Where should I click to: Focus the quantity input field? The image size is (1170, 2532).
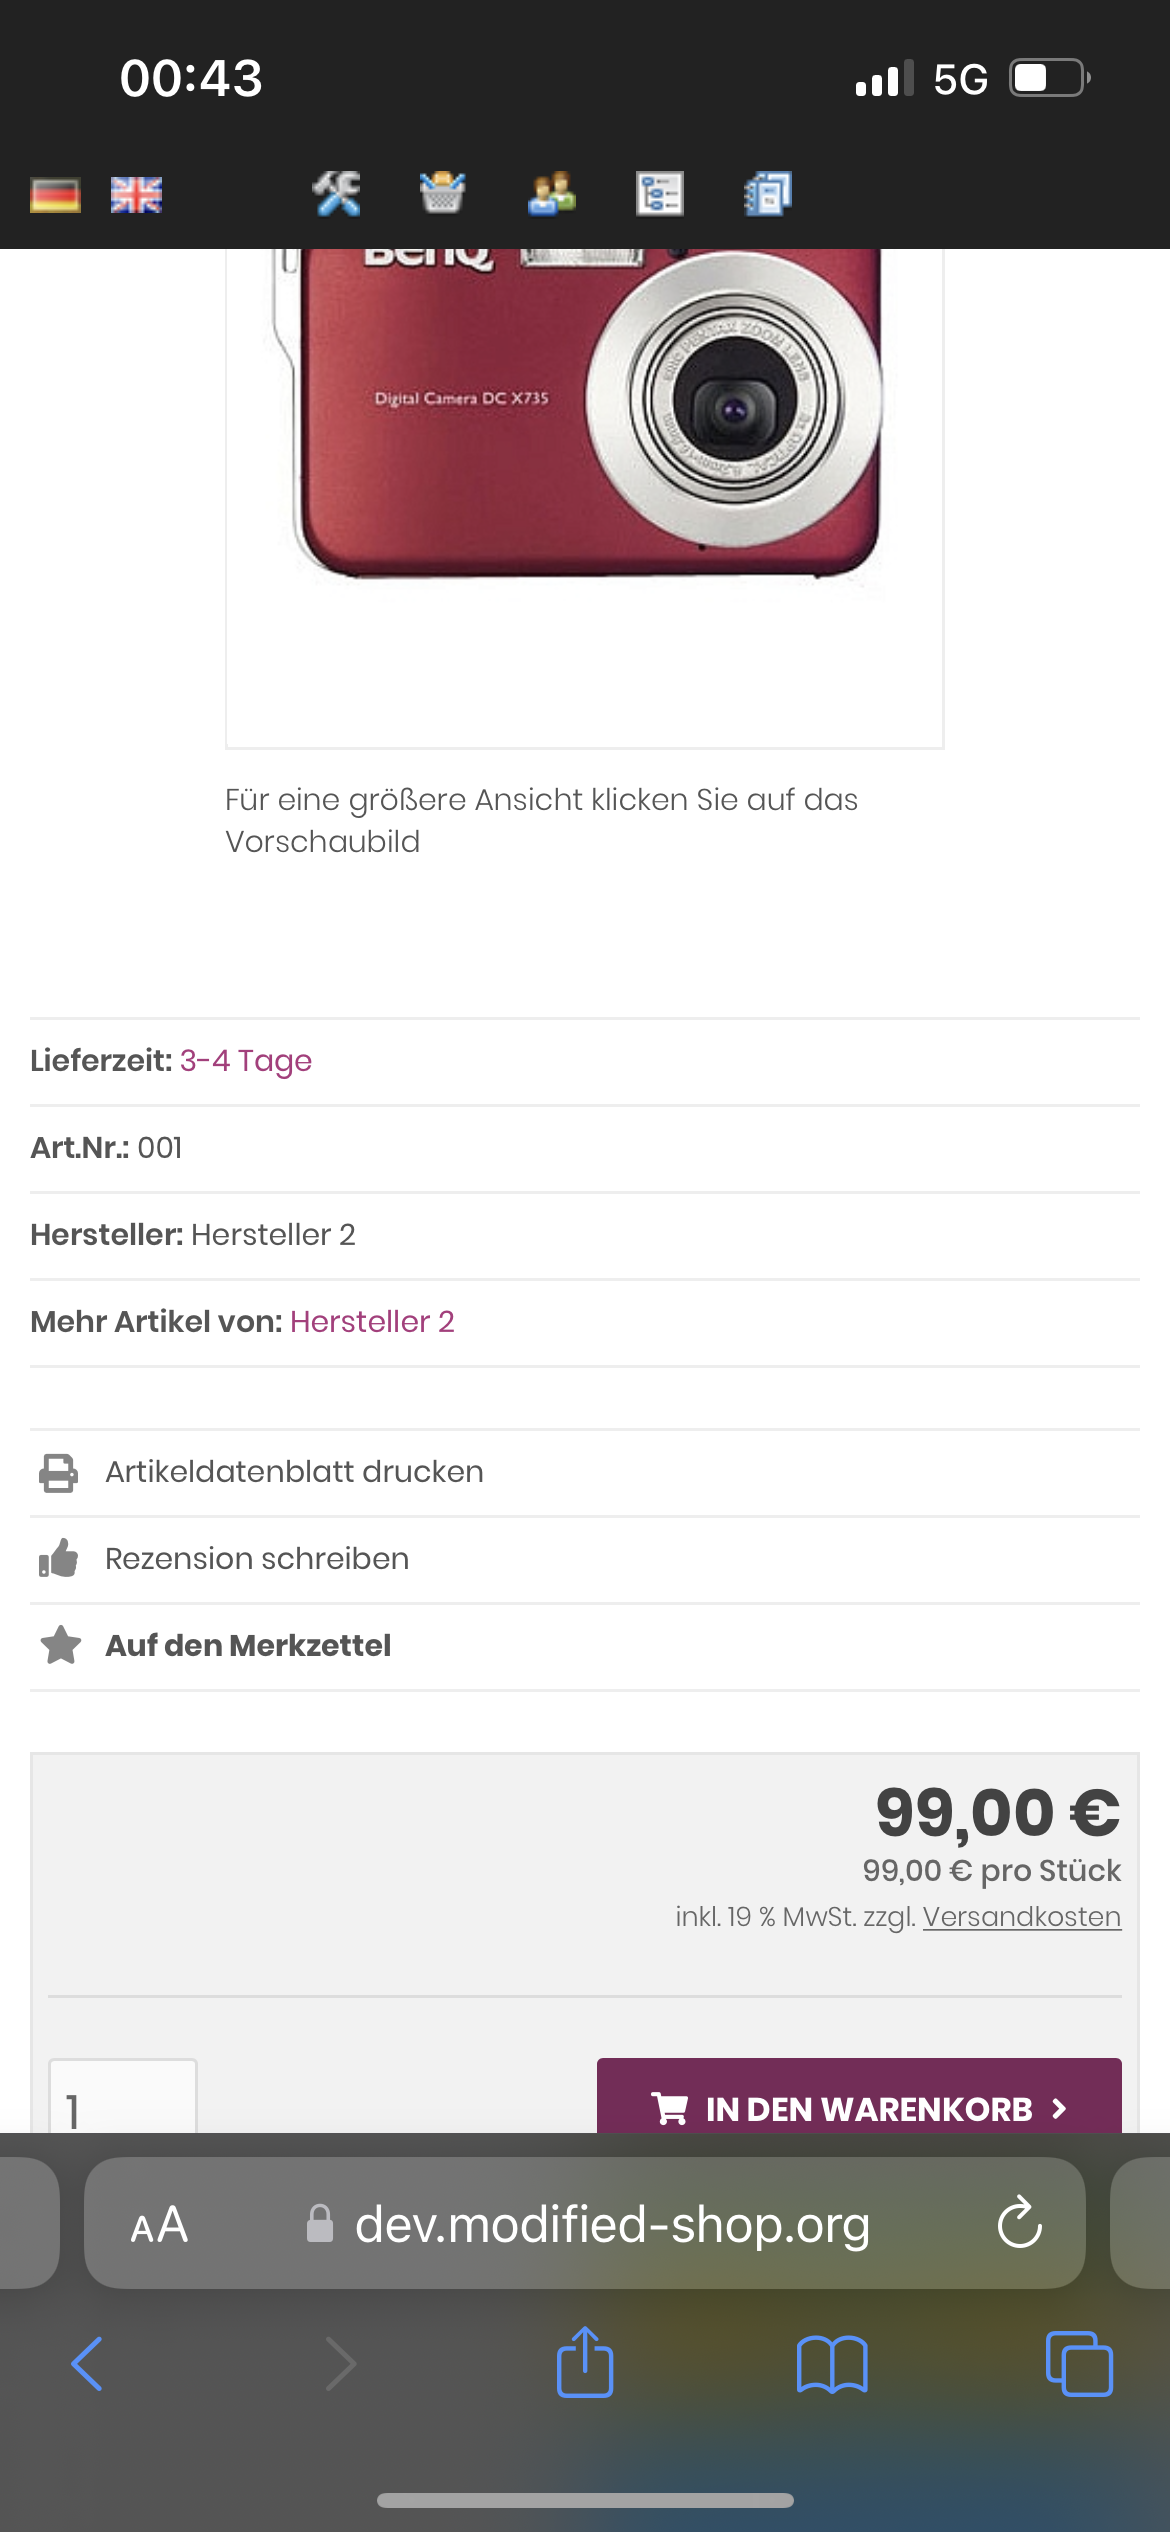[x=122, y=2100]
